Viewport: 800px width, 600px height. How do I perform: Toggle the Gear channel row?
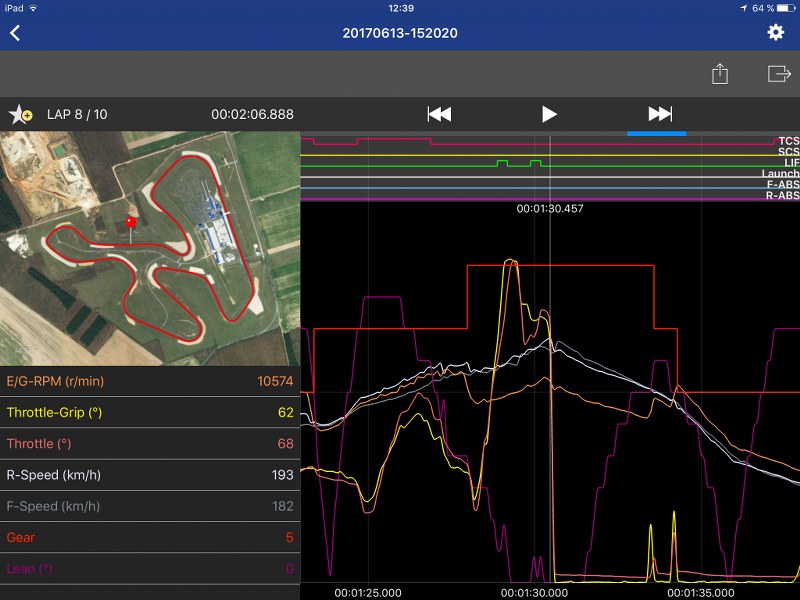pos(150,537)
